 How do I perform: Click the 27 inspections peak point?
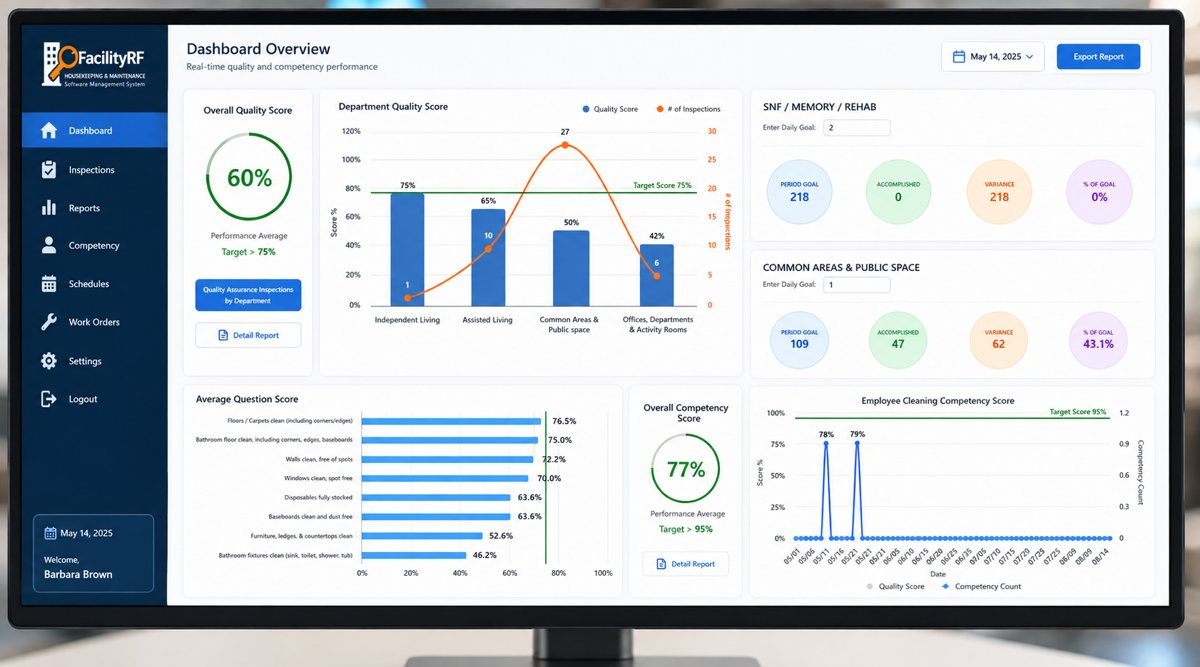coord(565,145)
